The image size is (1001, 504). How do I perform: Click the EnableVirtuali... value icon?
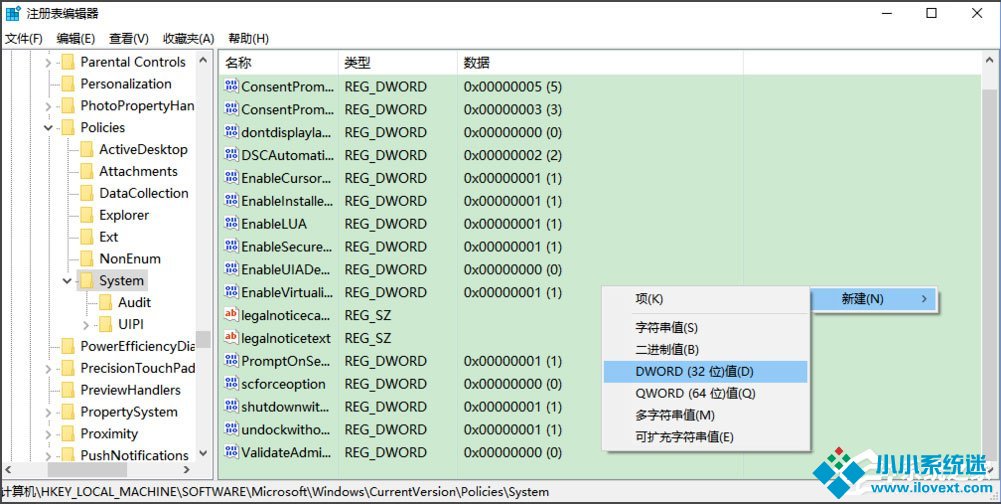(x=231, y=292)
